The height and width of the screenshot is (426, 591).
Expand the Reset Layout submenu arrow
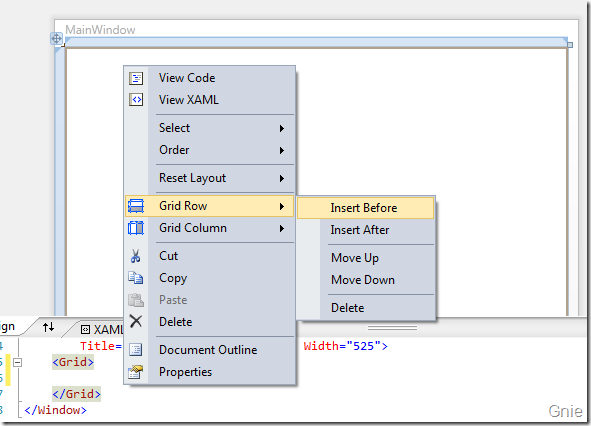282,178
